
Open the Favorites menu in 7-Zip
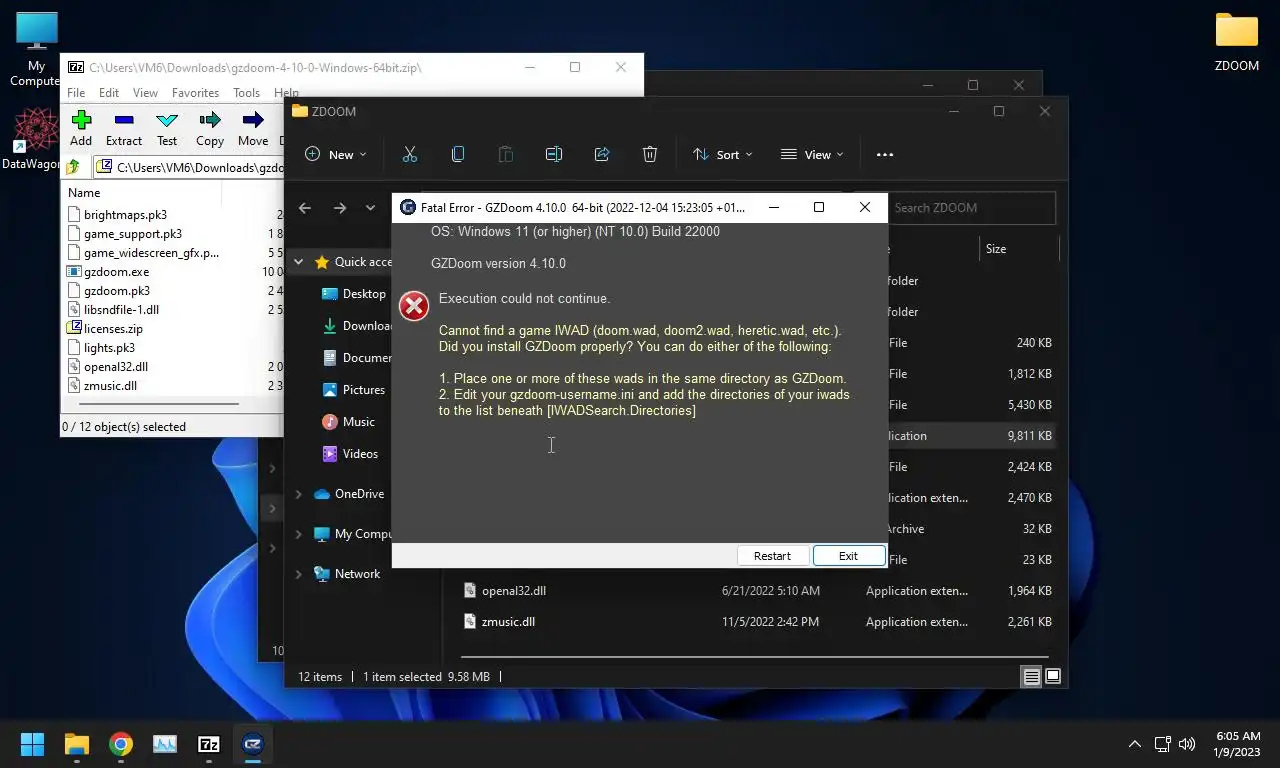pos(195,93)
